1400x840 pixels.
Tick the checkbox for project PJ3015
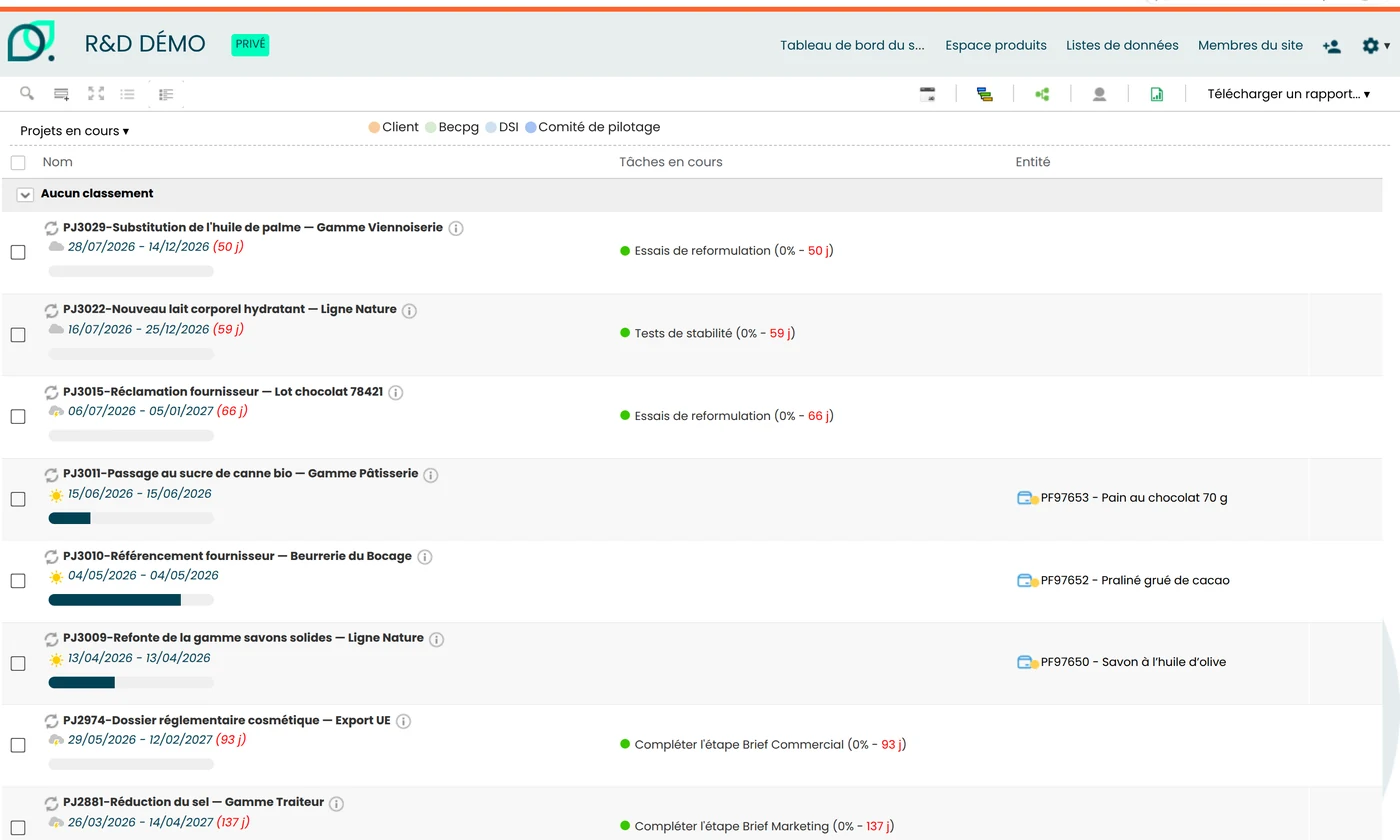click(x=18, y=417)
